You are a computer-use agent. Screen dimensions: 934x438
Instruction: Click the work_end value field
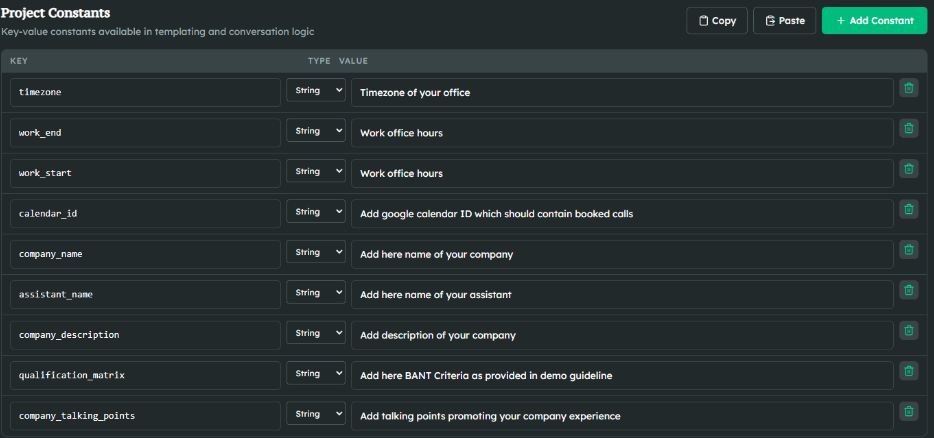click(621, 132)
